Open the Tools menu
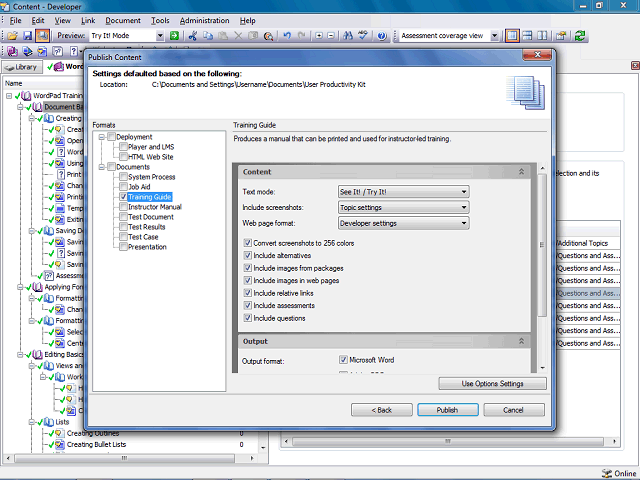This screenshot has width=640, height=480. [x=160, y=20]
